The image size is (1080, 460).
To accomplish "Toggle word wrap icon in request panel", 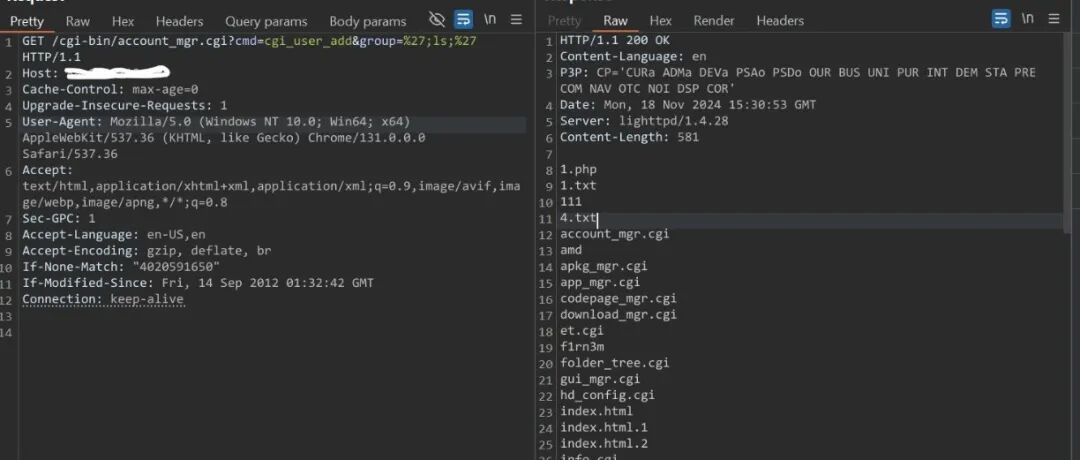I will coord(464,19).
